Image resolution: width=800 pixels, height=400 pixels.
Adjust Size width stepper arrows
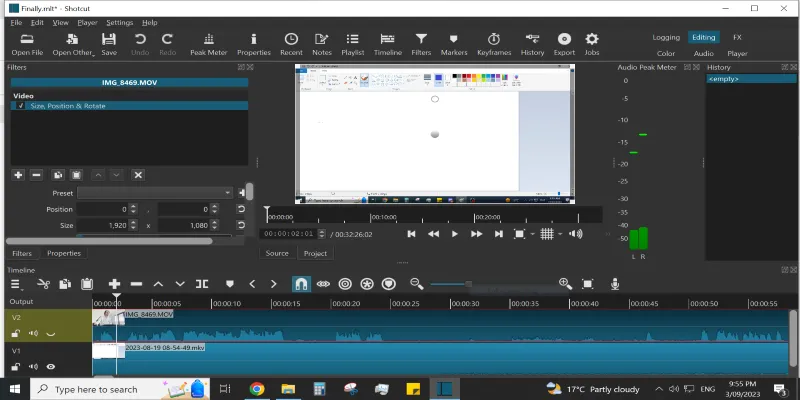[133, 225]
